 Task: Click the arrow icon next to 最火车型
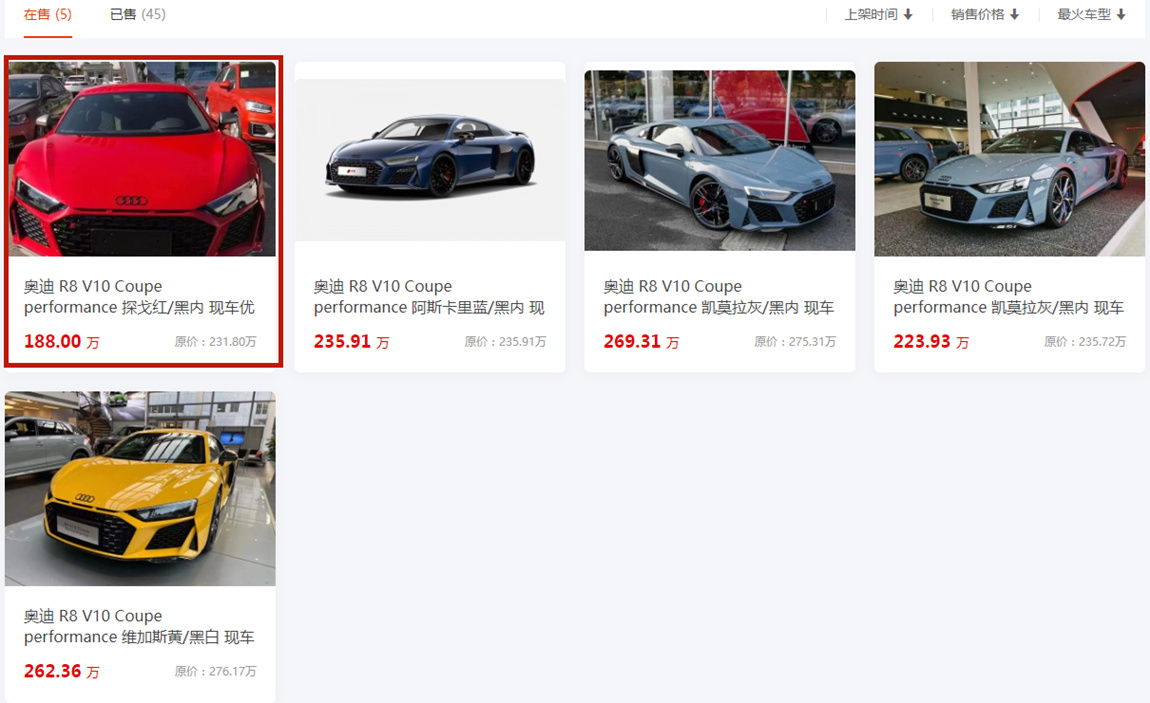click(1121, 15)
